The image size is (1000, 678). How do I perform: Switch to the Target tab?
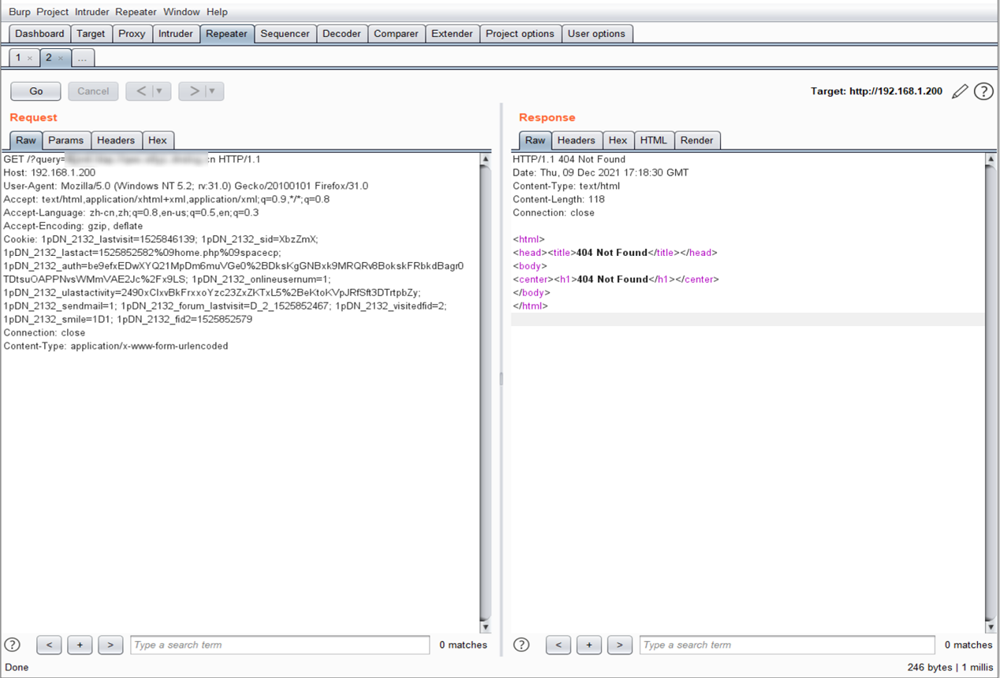tap(91, 34)
